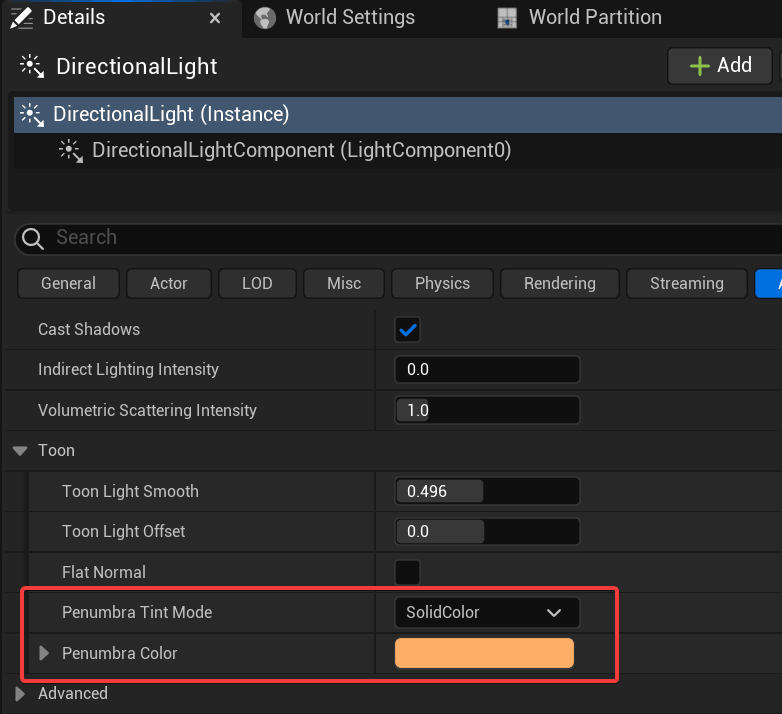Viewport: 782px width, 714px height.
Task: Click the Cast Shadows label
Action: (89, 330)
